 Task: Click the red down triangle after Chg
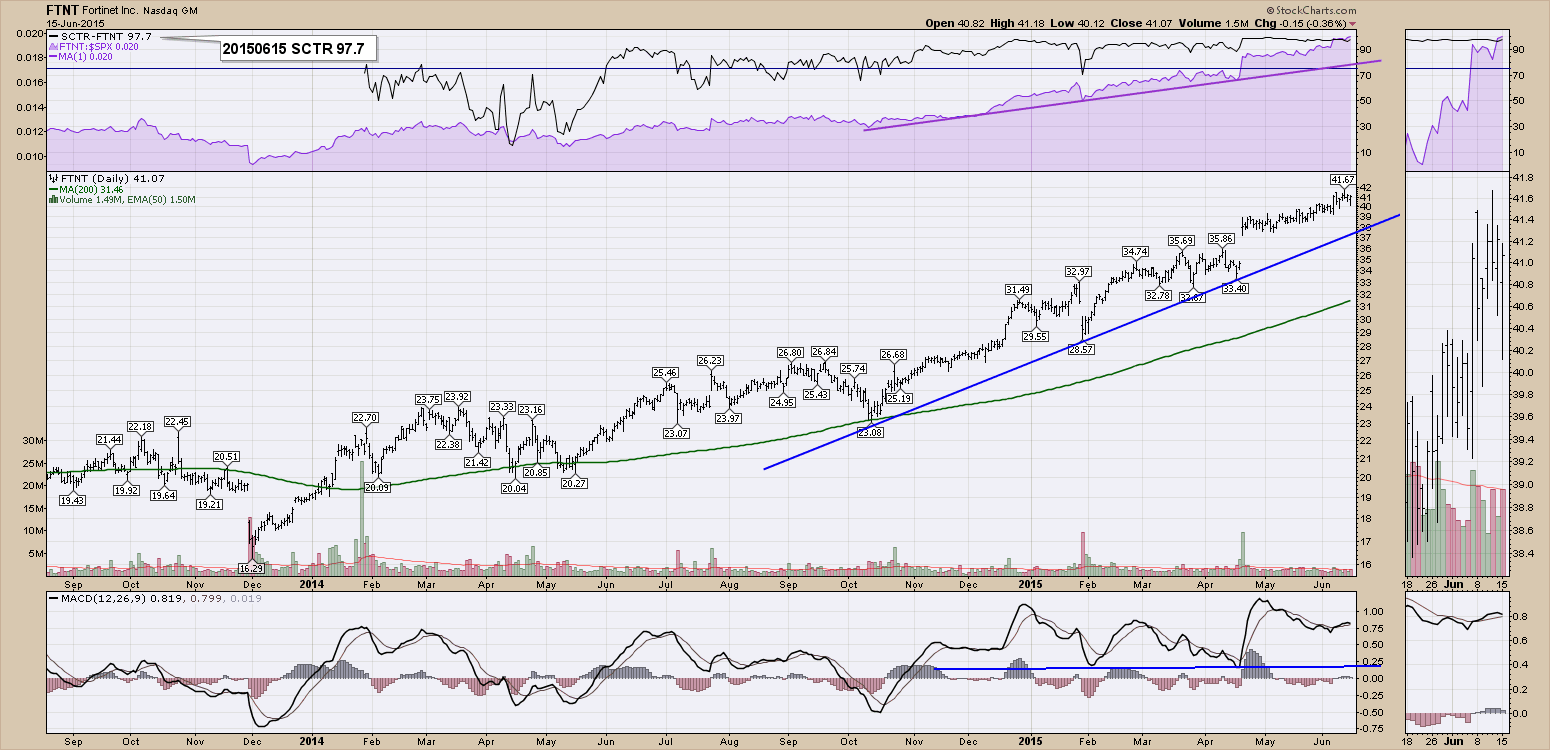[1353, 23]
